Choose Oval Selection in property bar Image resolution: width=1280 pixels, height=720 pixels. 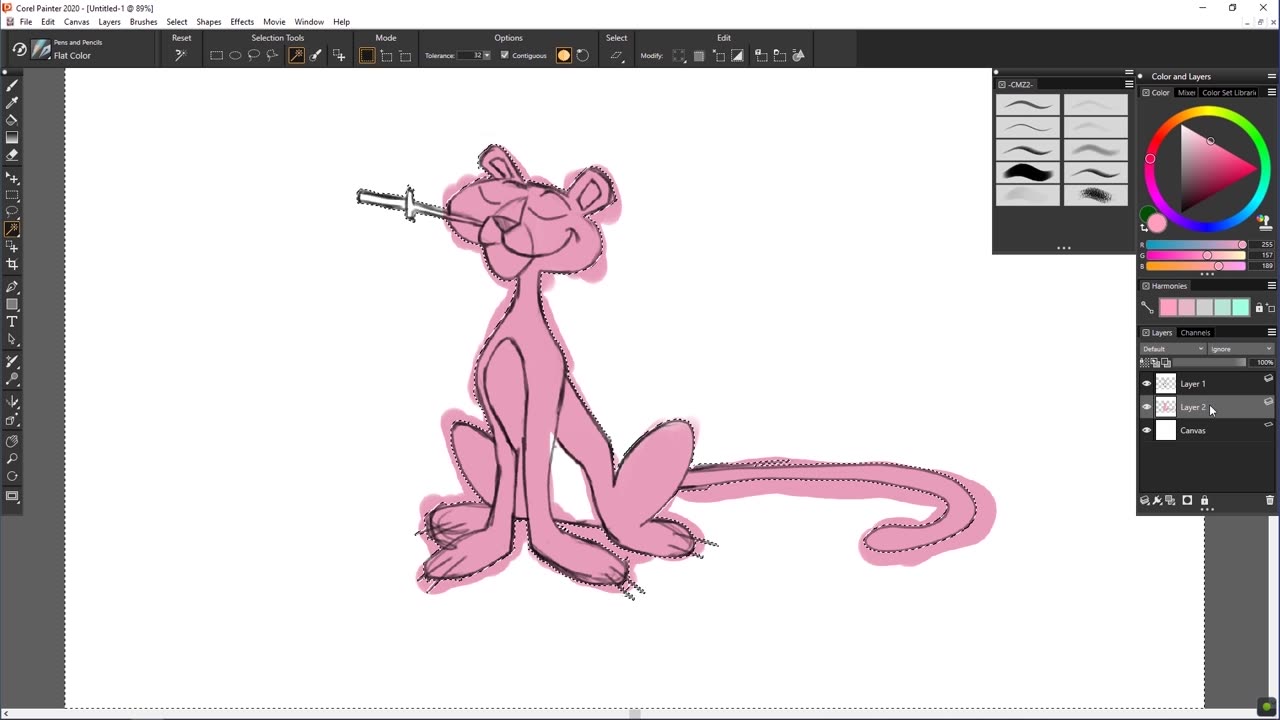tap(235, 55)
